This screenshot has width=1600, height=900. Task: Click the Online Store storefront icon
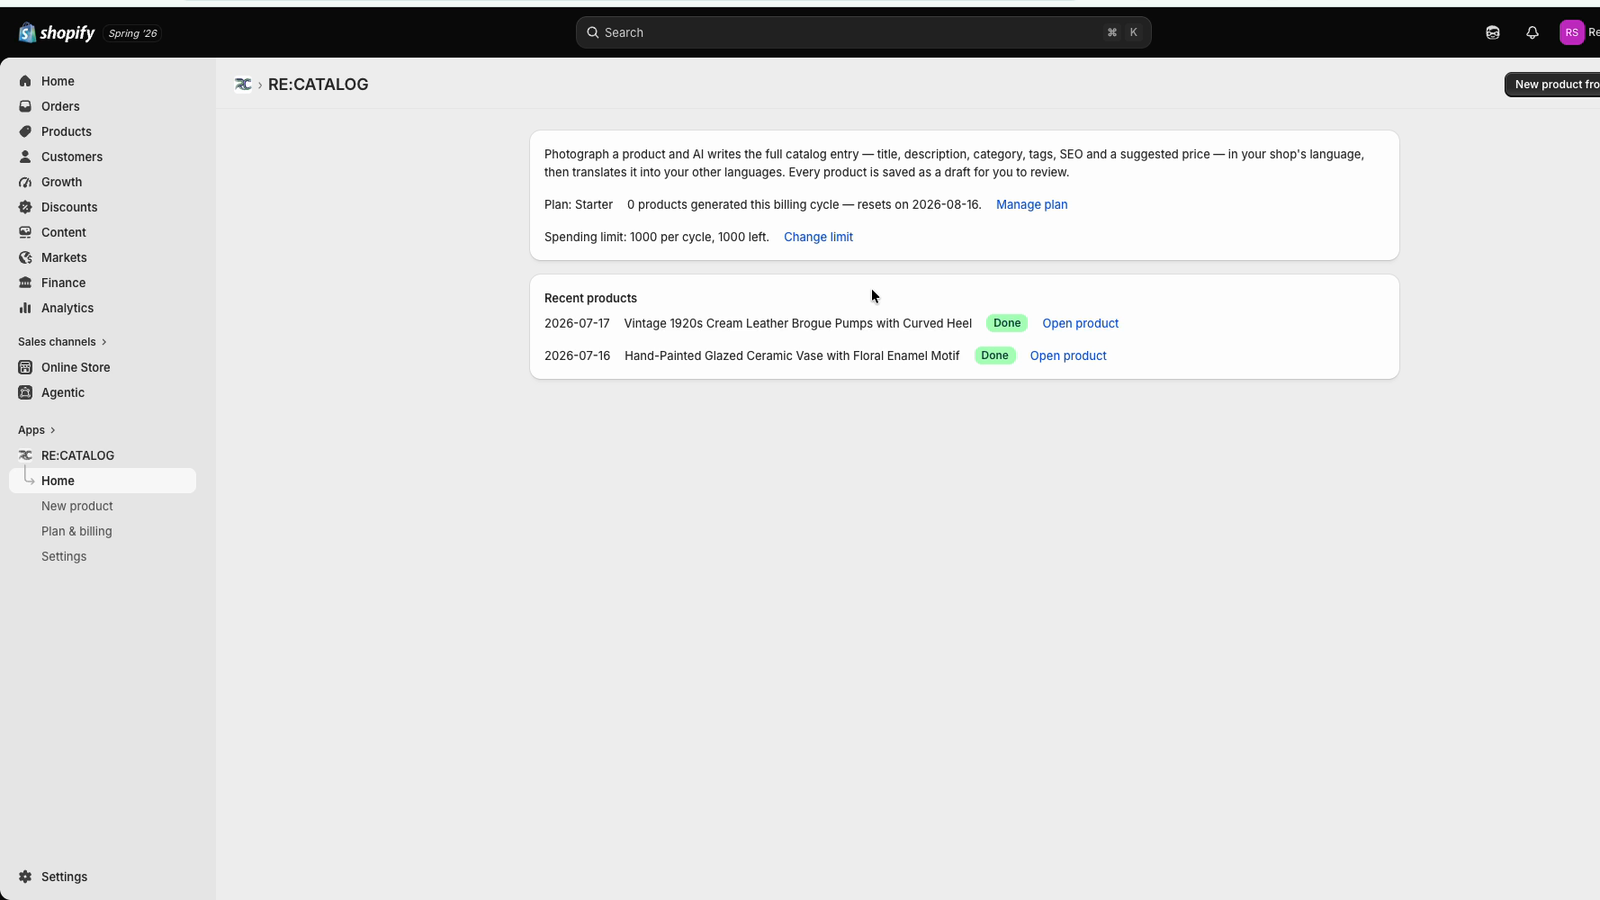pos(25,367)
